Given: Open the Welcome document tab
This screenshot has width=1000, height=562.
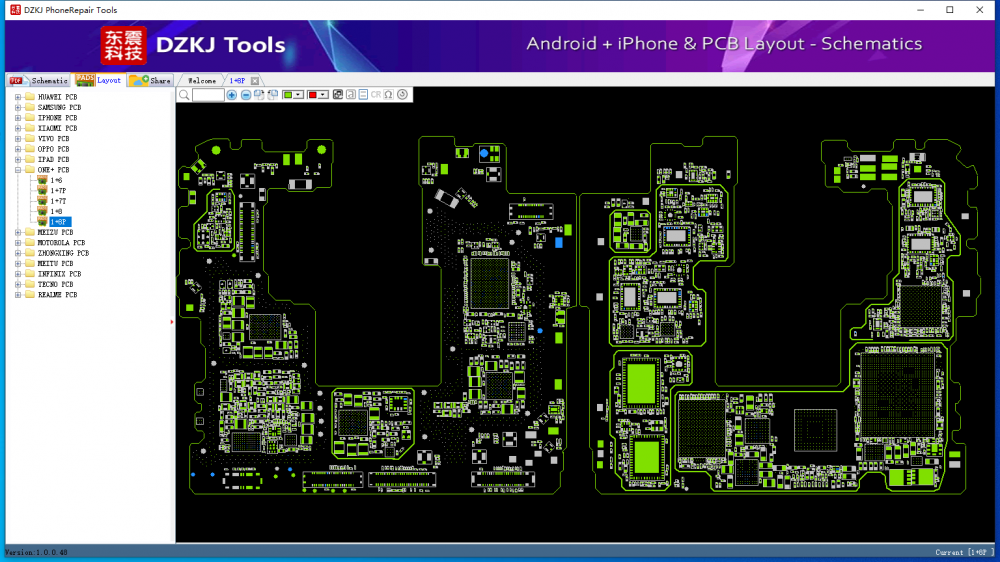Looking at the screenshot, I should tap(202, 80).
